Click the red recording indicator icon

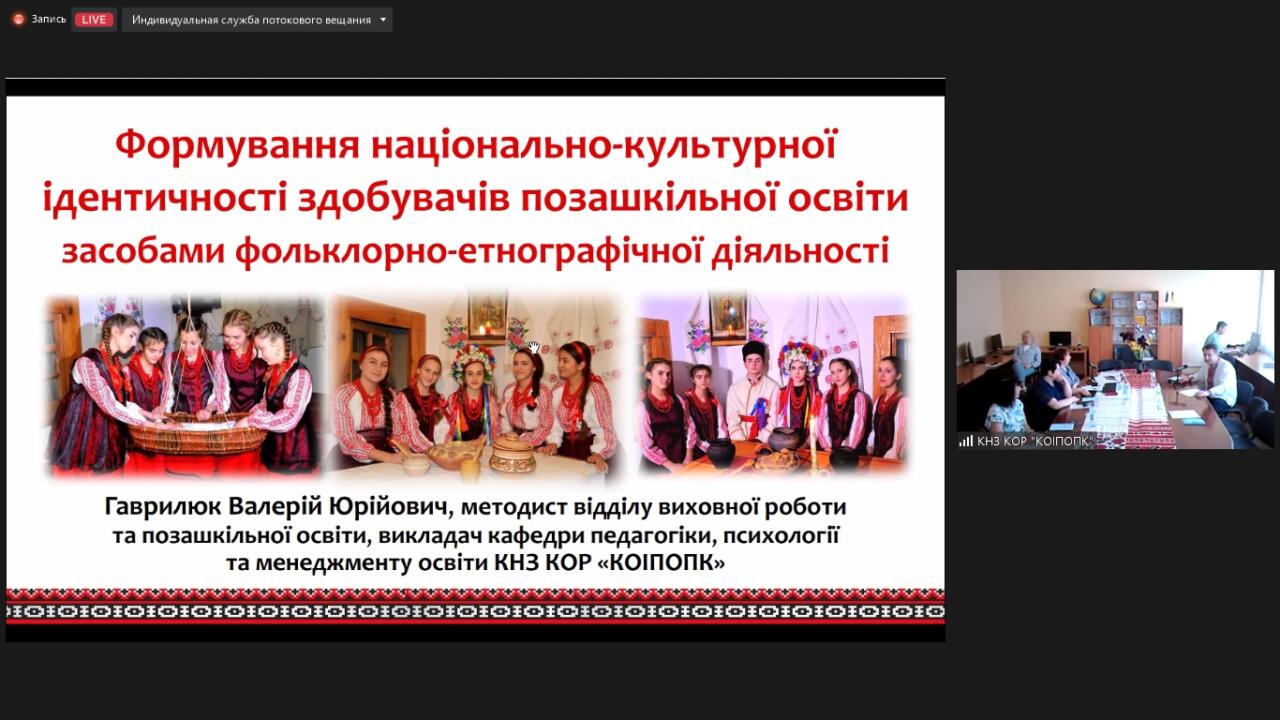point(18,19)
